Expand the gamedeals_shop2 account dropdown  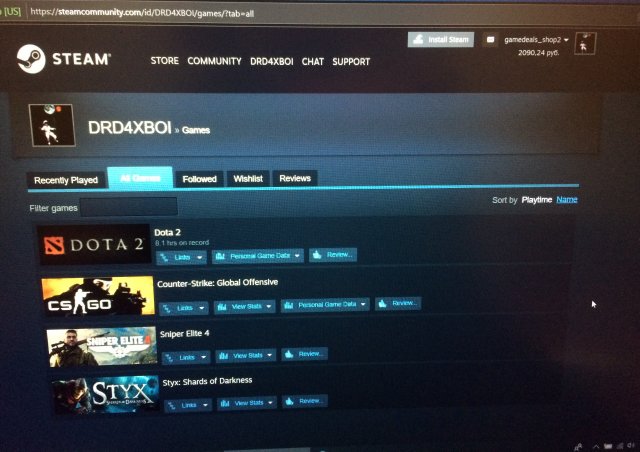click(x=536, y=40)
